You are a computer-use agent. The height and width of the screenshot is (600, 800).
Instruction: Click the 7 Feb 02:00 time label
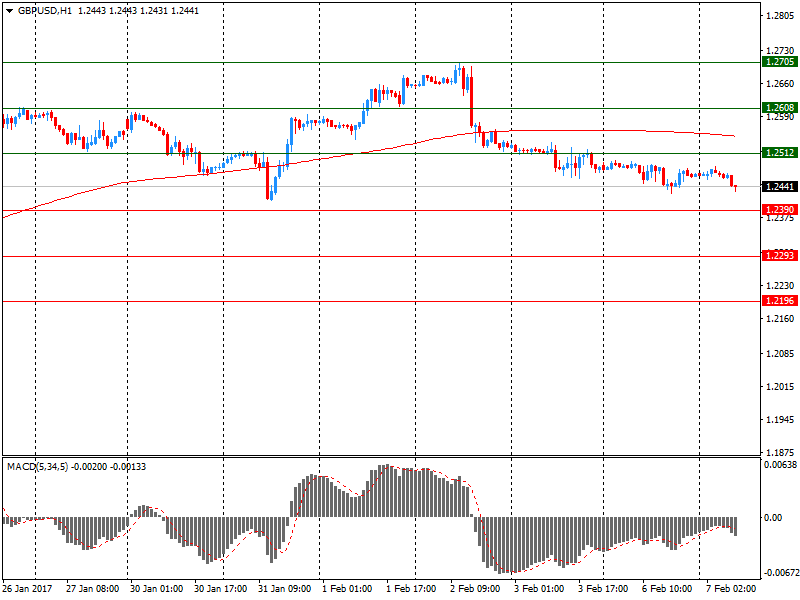coord(731,589)
